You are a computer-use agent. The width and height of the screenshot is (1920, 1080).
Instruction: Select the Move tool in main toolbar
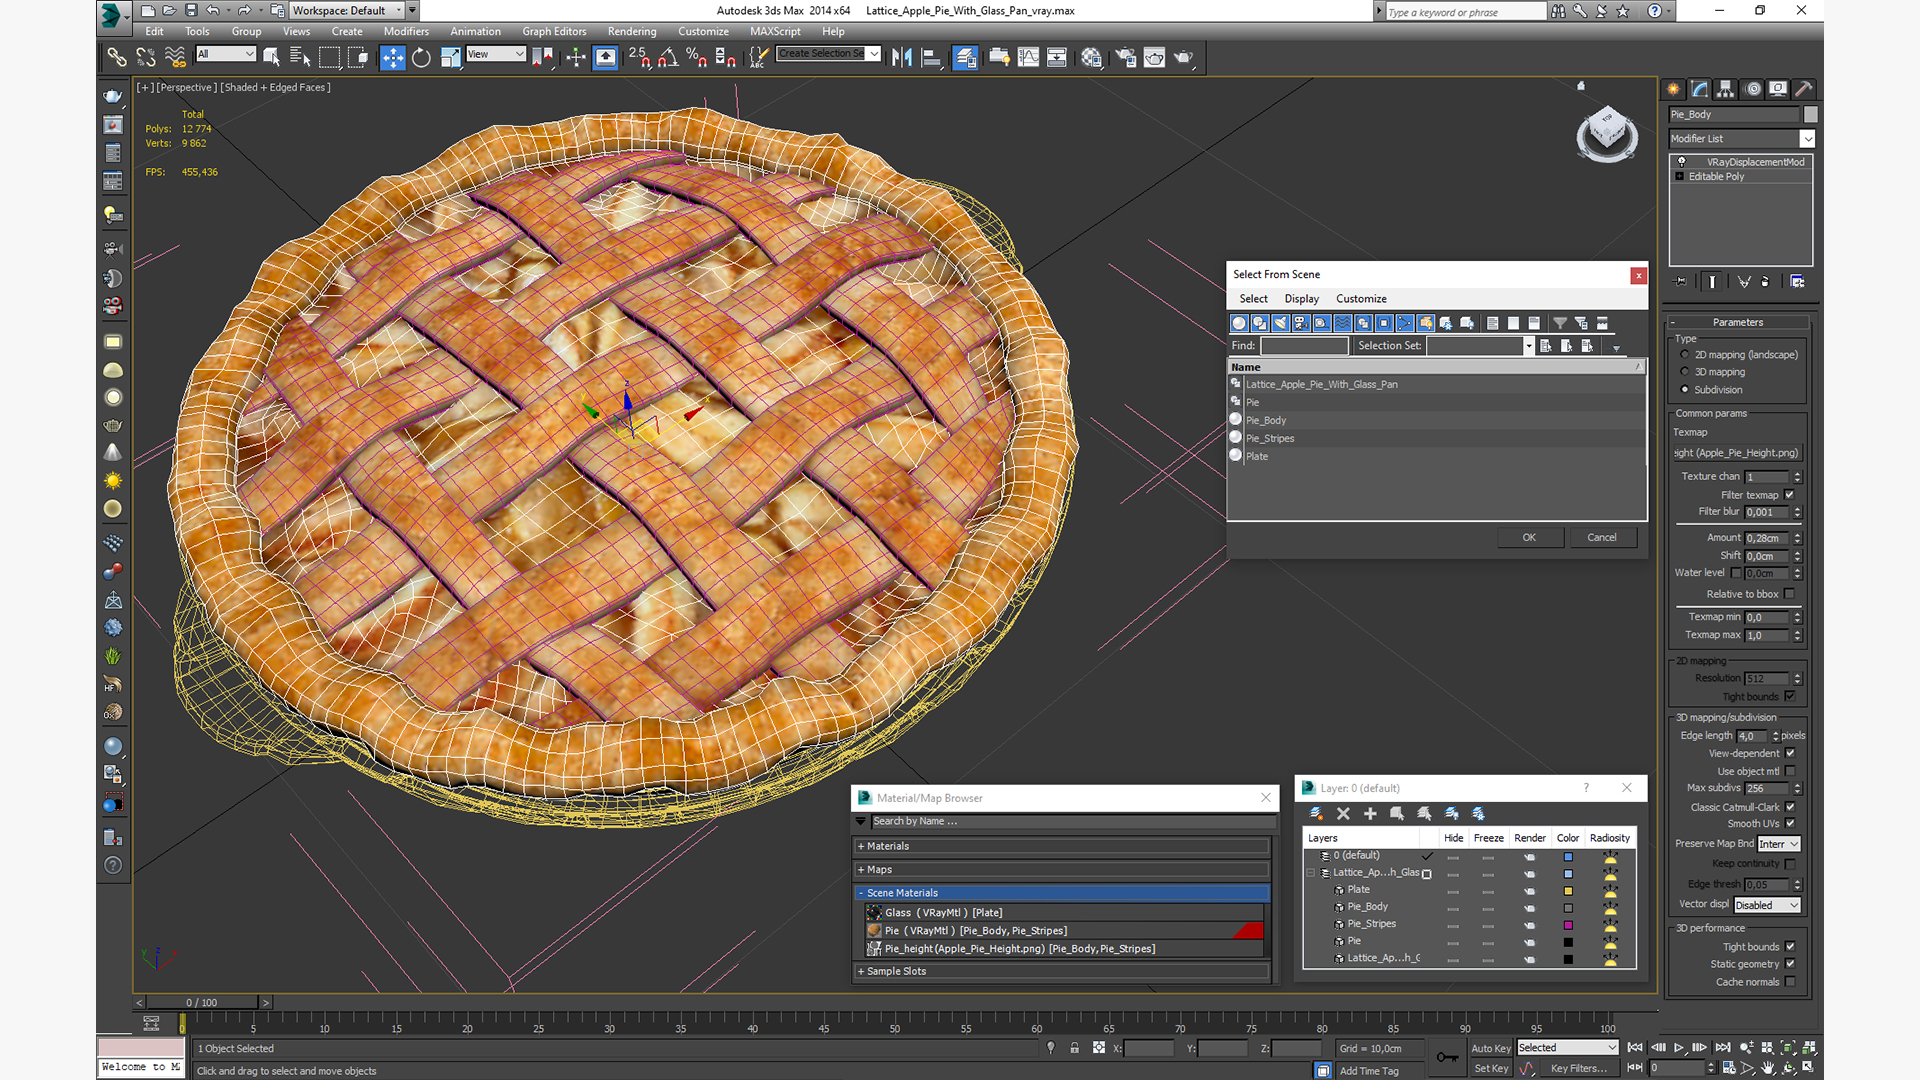392,57
